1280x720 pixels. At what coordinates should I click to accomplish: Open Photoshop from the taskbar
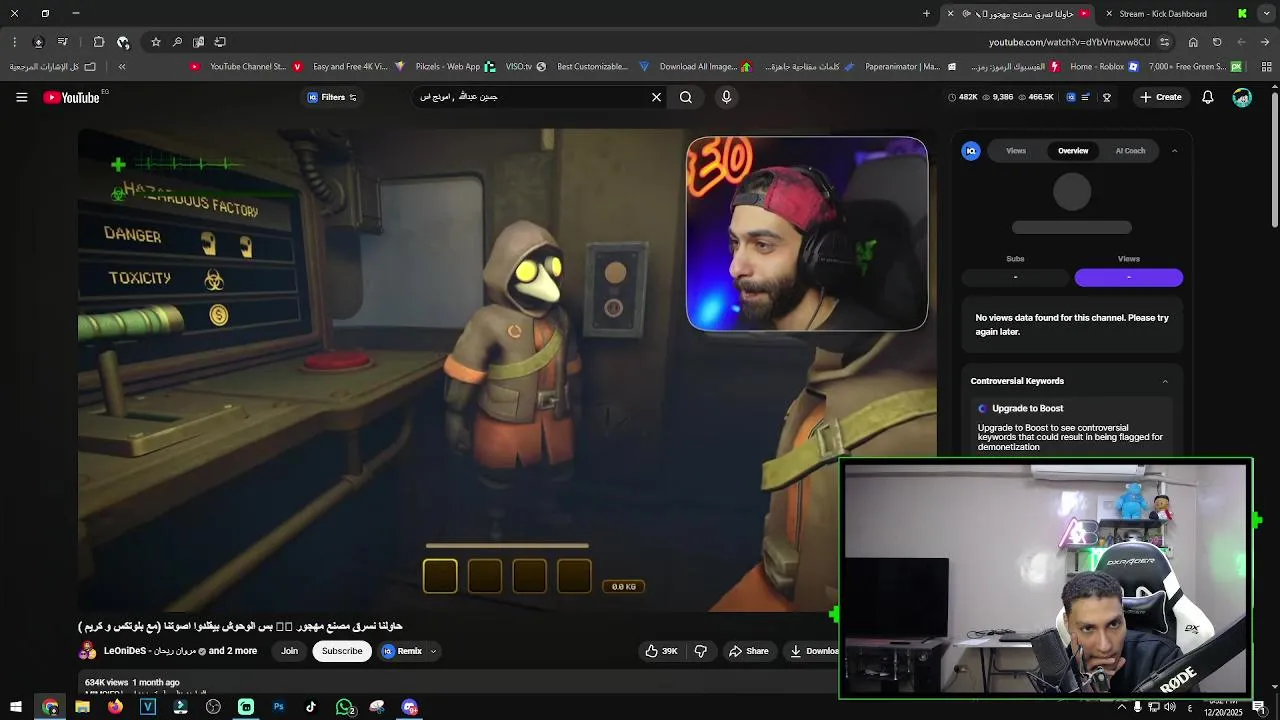click(278, 707)
